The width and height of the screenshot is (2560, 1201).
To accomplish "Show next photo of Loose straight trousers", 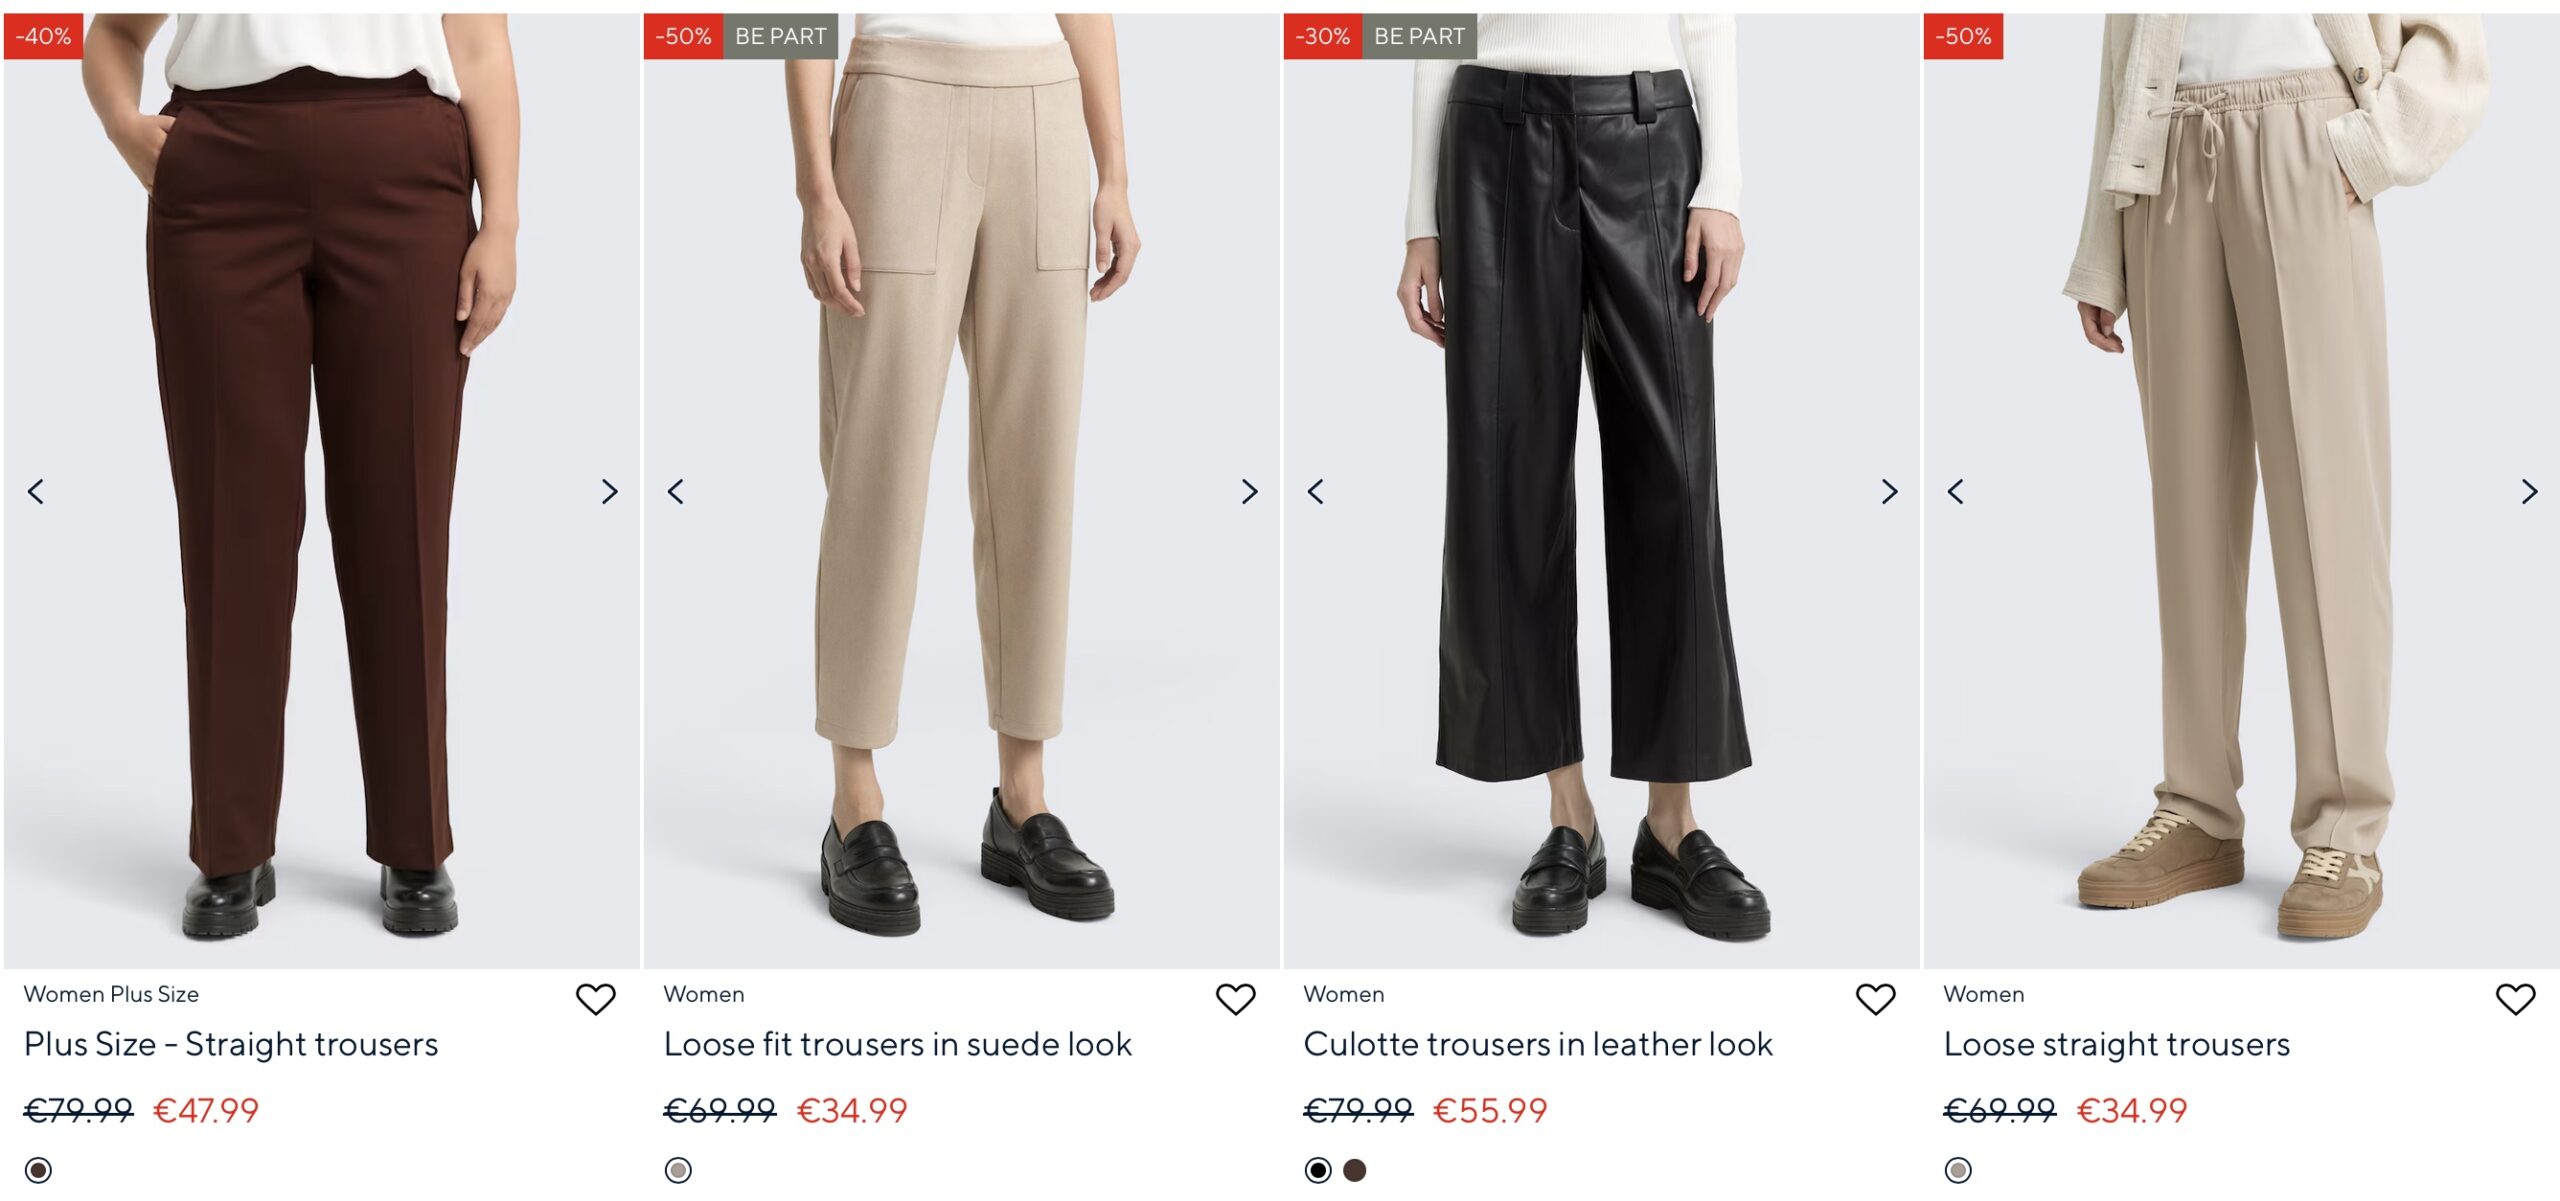I will 2529,491.
